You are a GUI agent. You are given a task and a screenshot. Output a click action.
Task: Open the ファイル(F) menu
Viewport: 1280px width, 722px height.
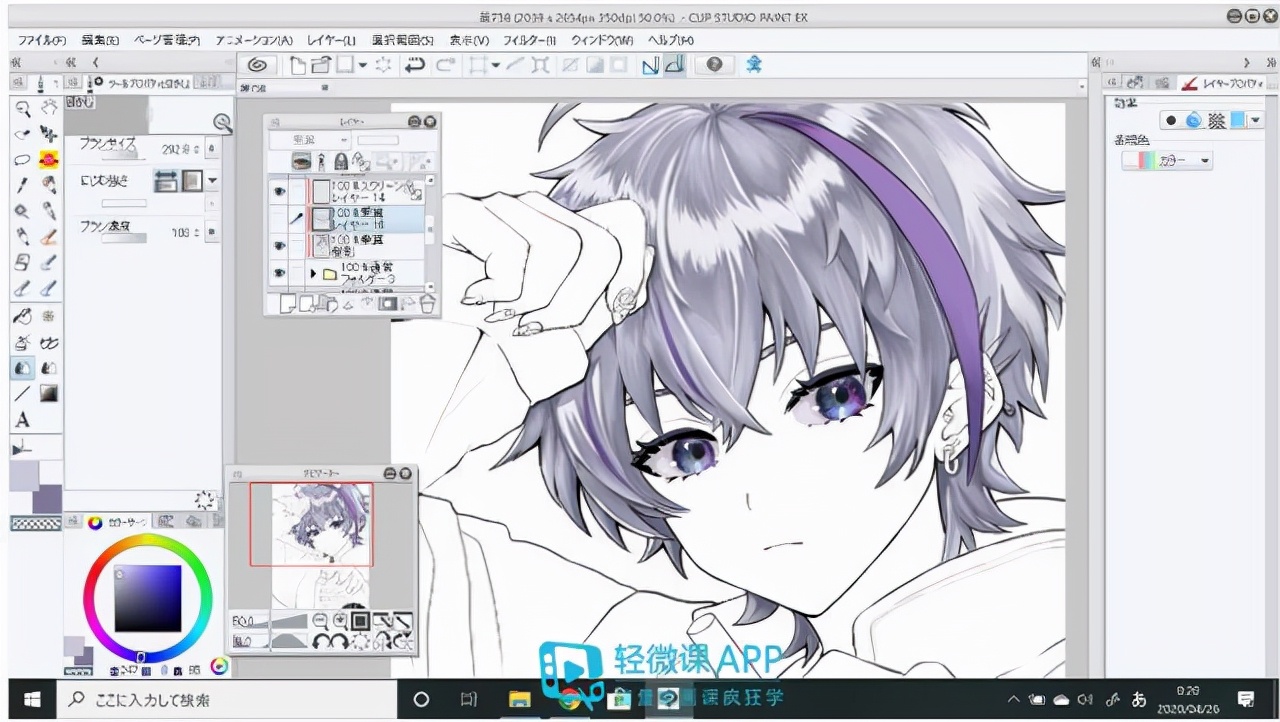tap(42, 40)
